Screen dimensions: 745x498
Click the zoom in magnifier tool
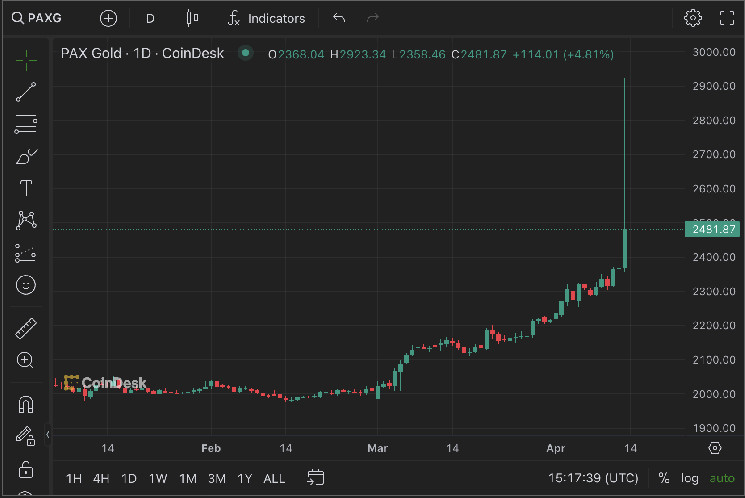click(26, 360)
